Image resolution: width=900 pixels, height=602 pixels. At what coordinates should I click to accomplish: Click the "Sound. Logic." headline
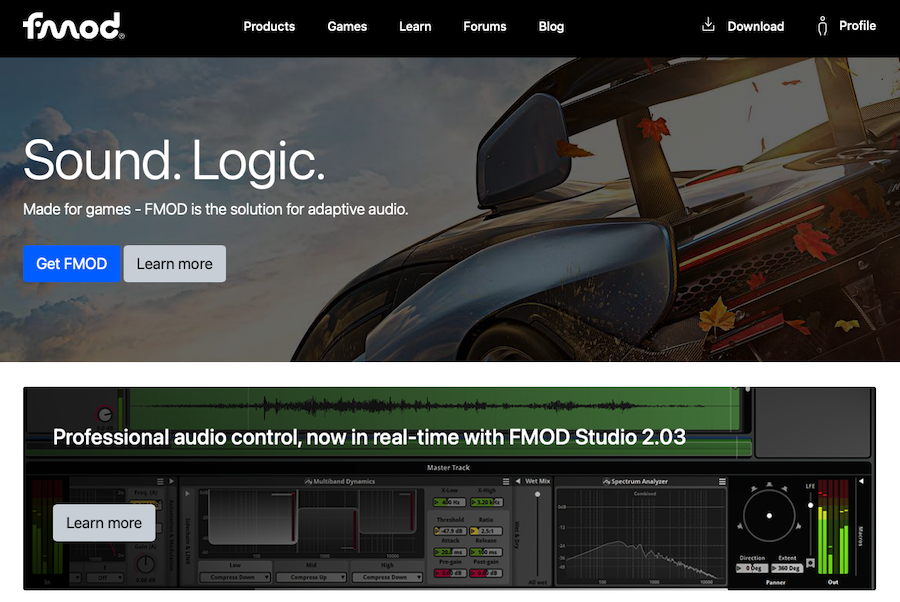click(x=174, y=161)
